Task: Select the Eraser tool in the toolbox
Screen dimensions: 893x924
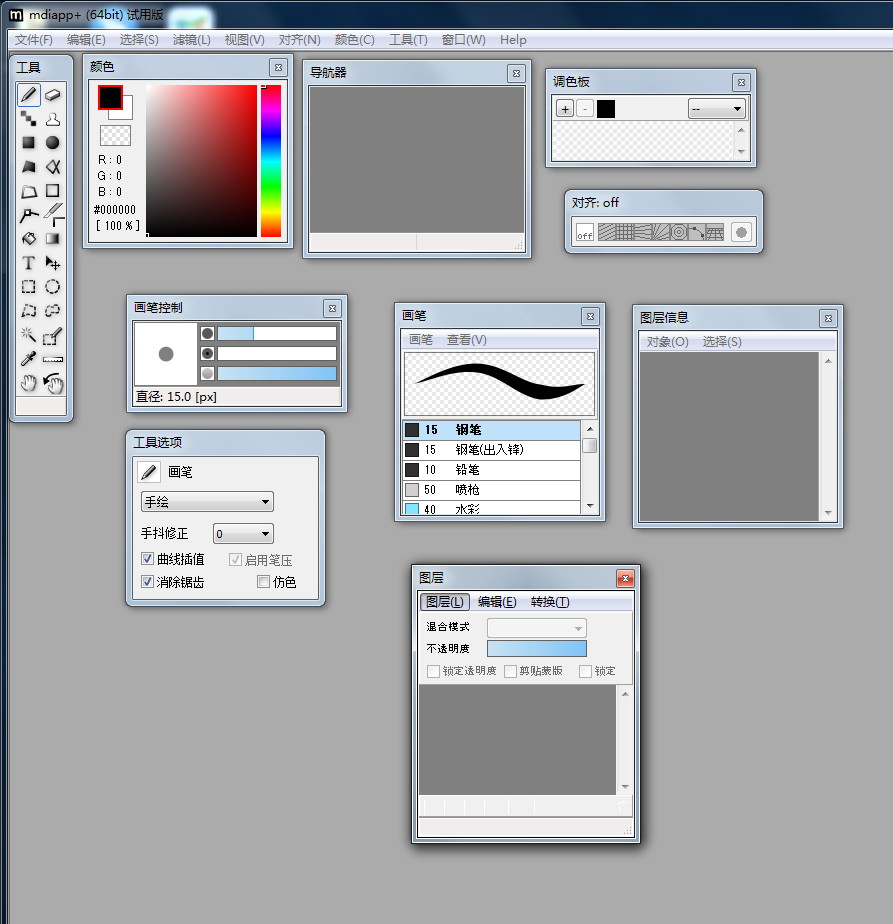Action: point(53,95)
